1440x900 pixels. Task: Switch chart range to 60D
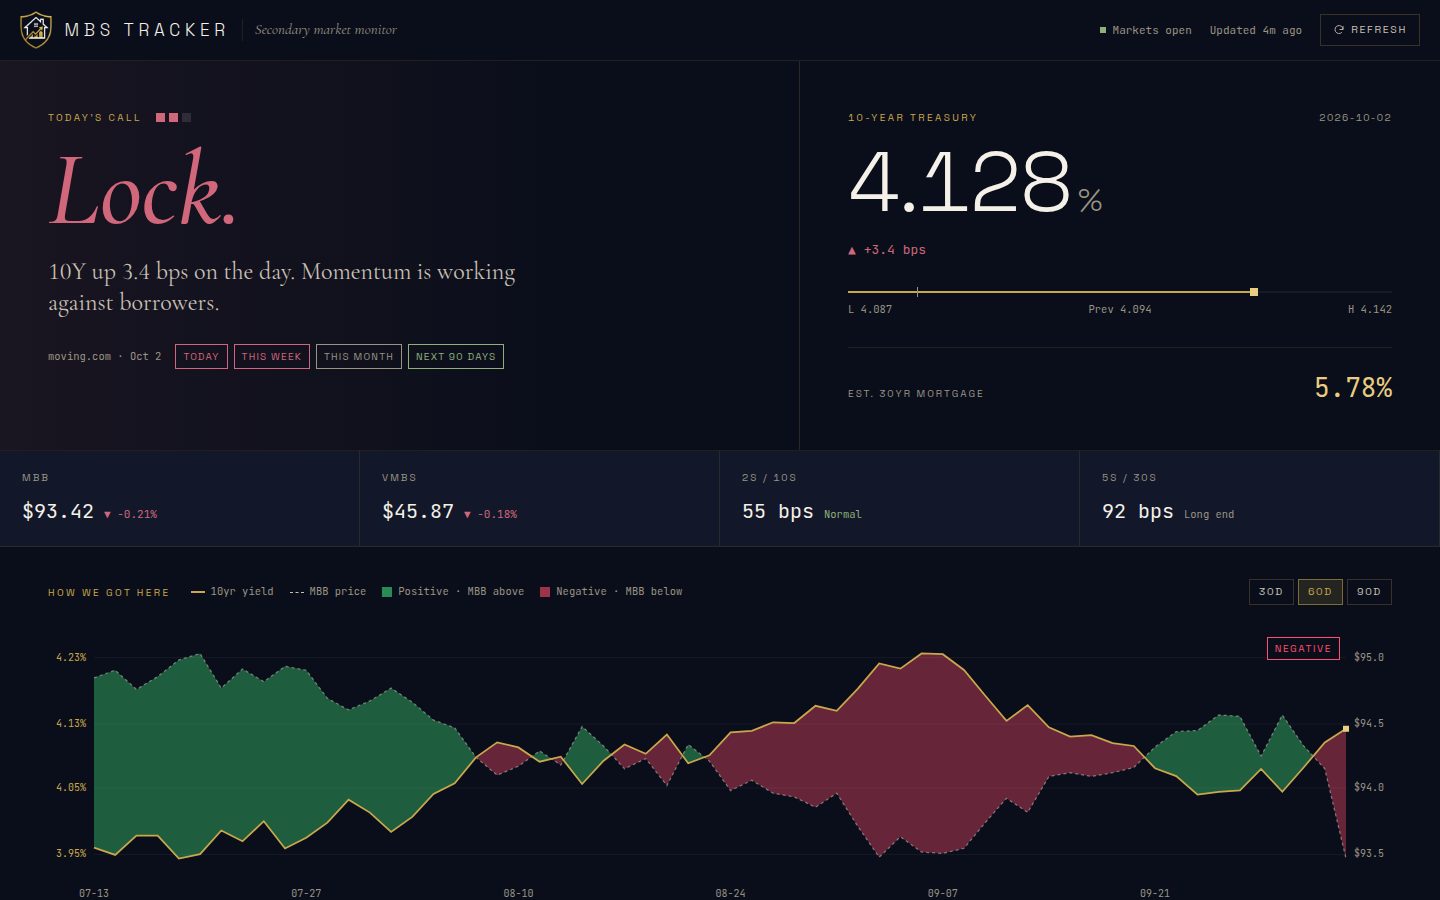pyautogui.click(x=1320, y=592)
